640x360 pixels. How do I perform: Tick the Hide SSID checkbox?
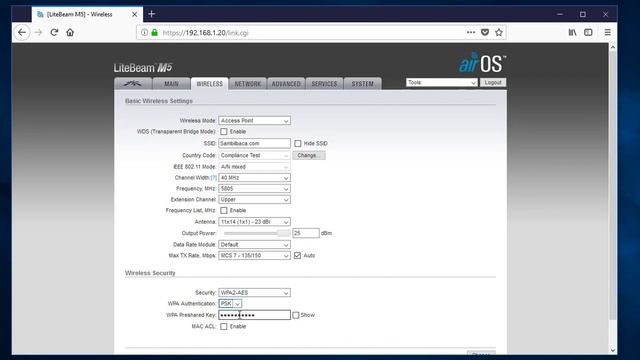tap(298, 143)
